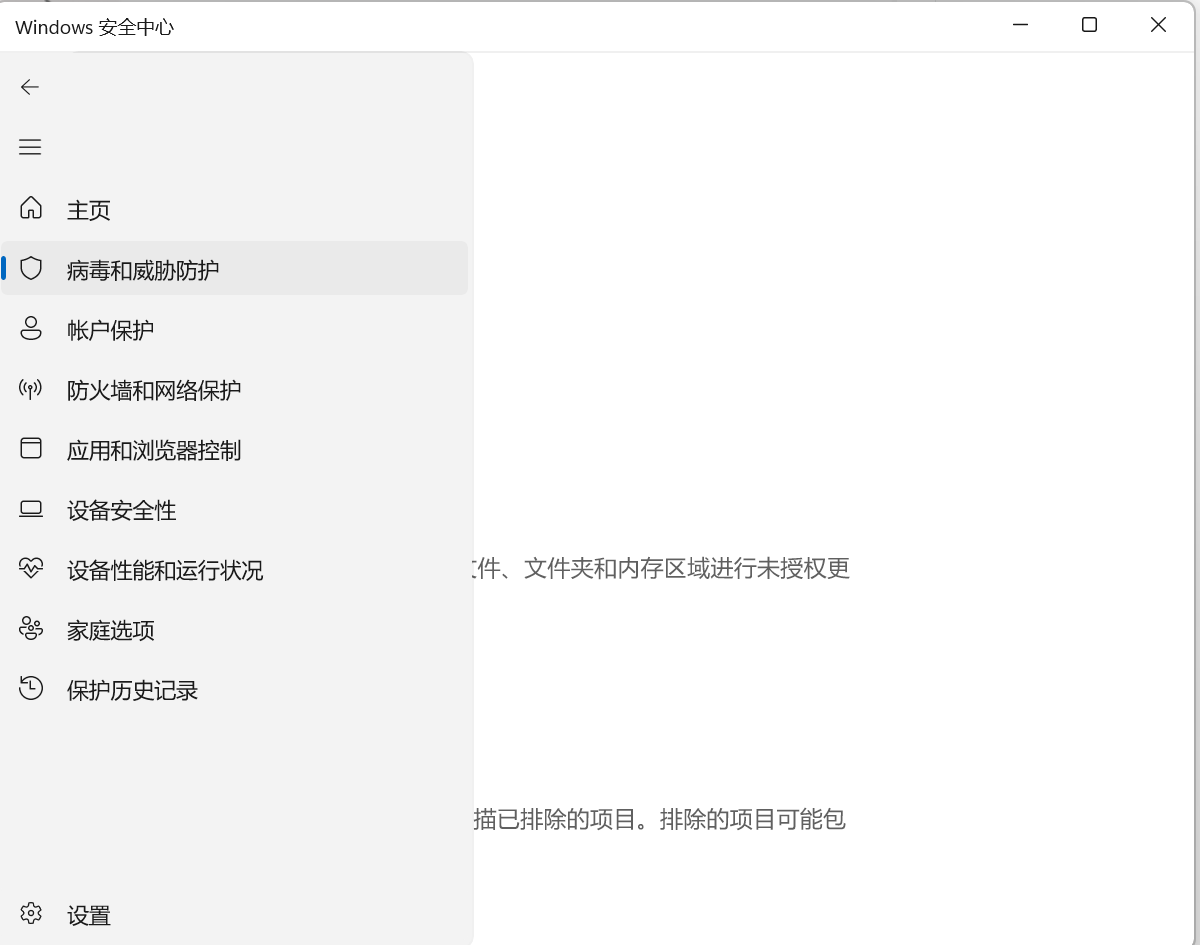This screenshot has width=1200, height=945.
Task: Click the family icon for 家庭选项
Action: tap(31, 628)
